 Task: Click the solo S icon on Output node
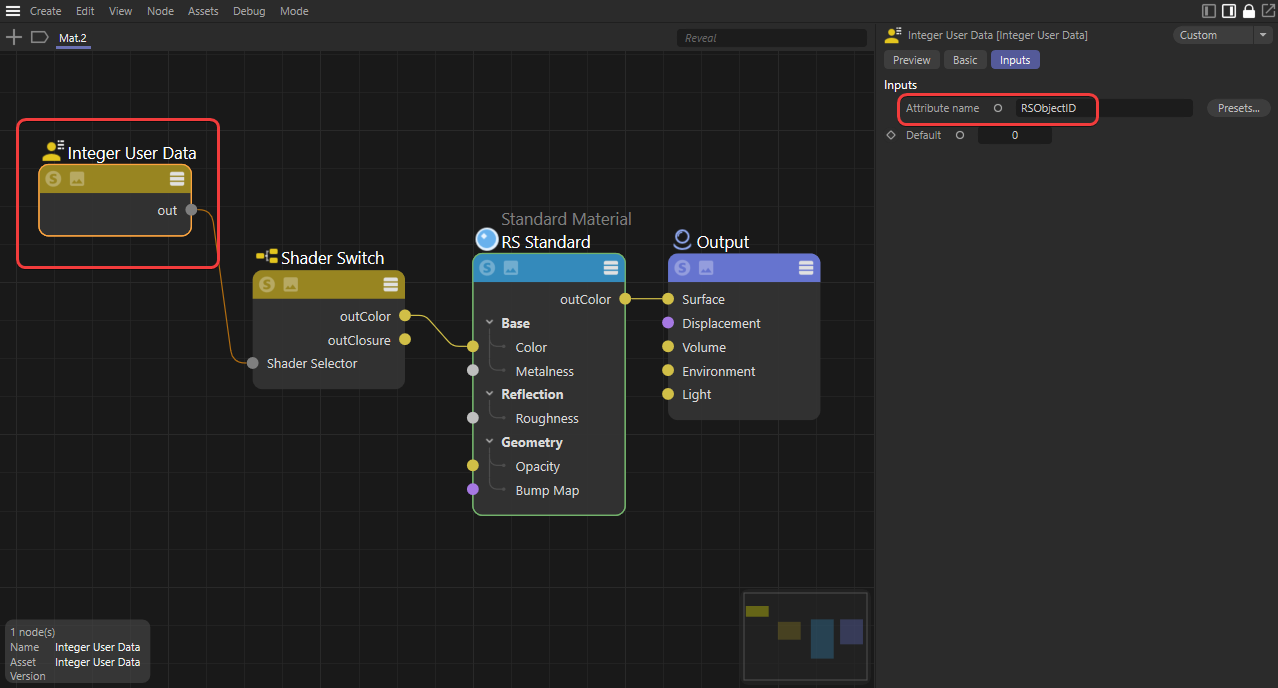pos(682,268)
